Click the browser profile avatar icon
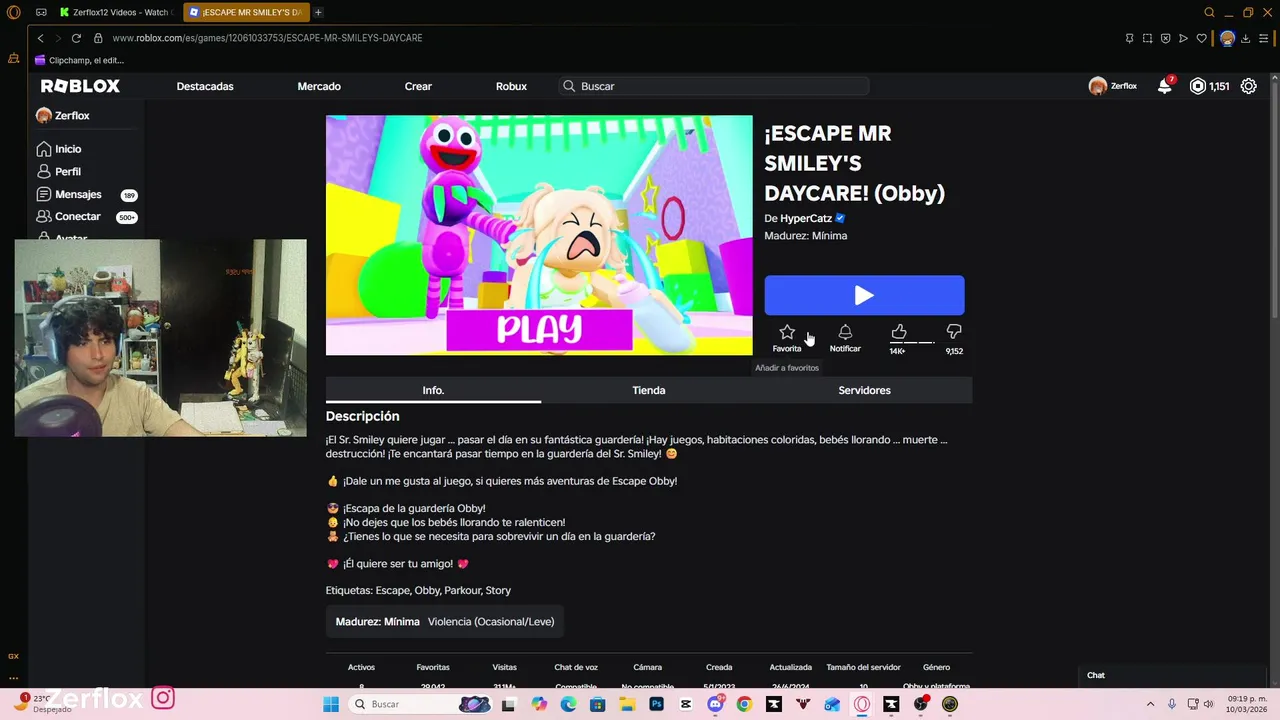This screenshot has height=720, width=1280. [x=1227, y=38]
